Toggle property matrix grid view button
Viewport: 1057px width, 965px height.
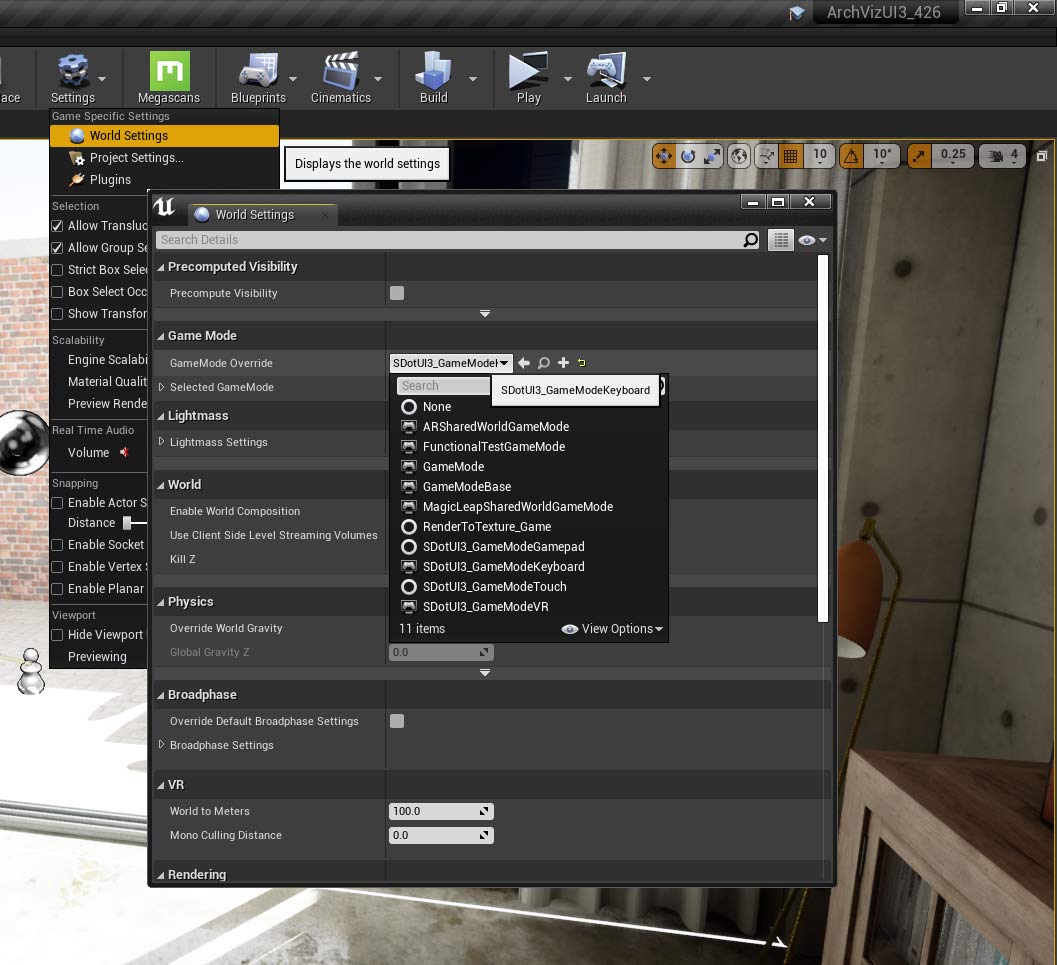coord(781,240)
